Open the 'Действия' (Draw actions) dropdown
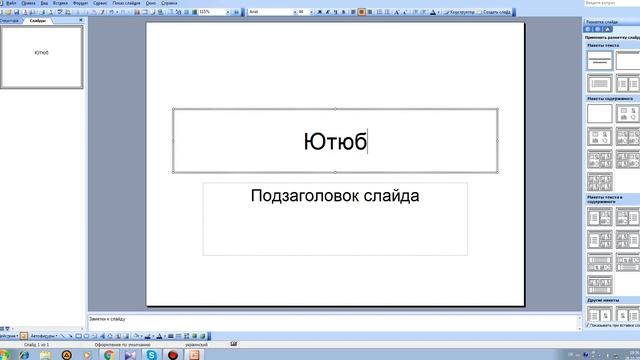 pyautogui.click(x=9, y=336)
